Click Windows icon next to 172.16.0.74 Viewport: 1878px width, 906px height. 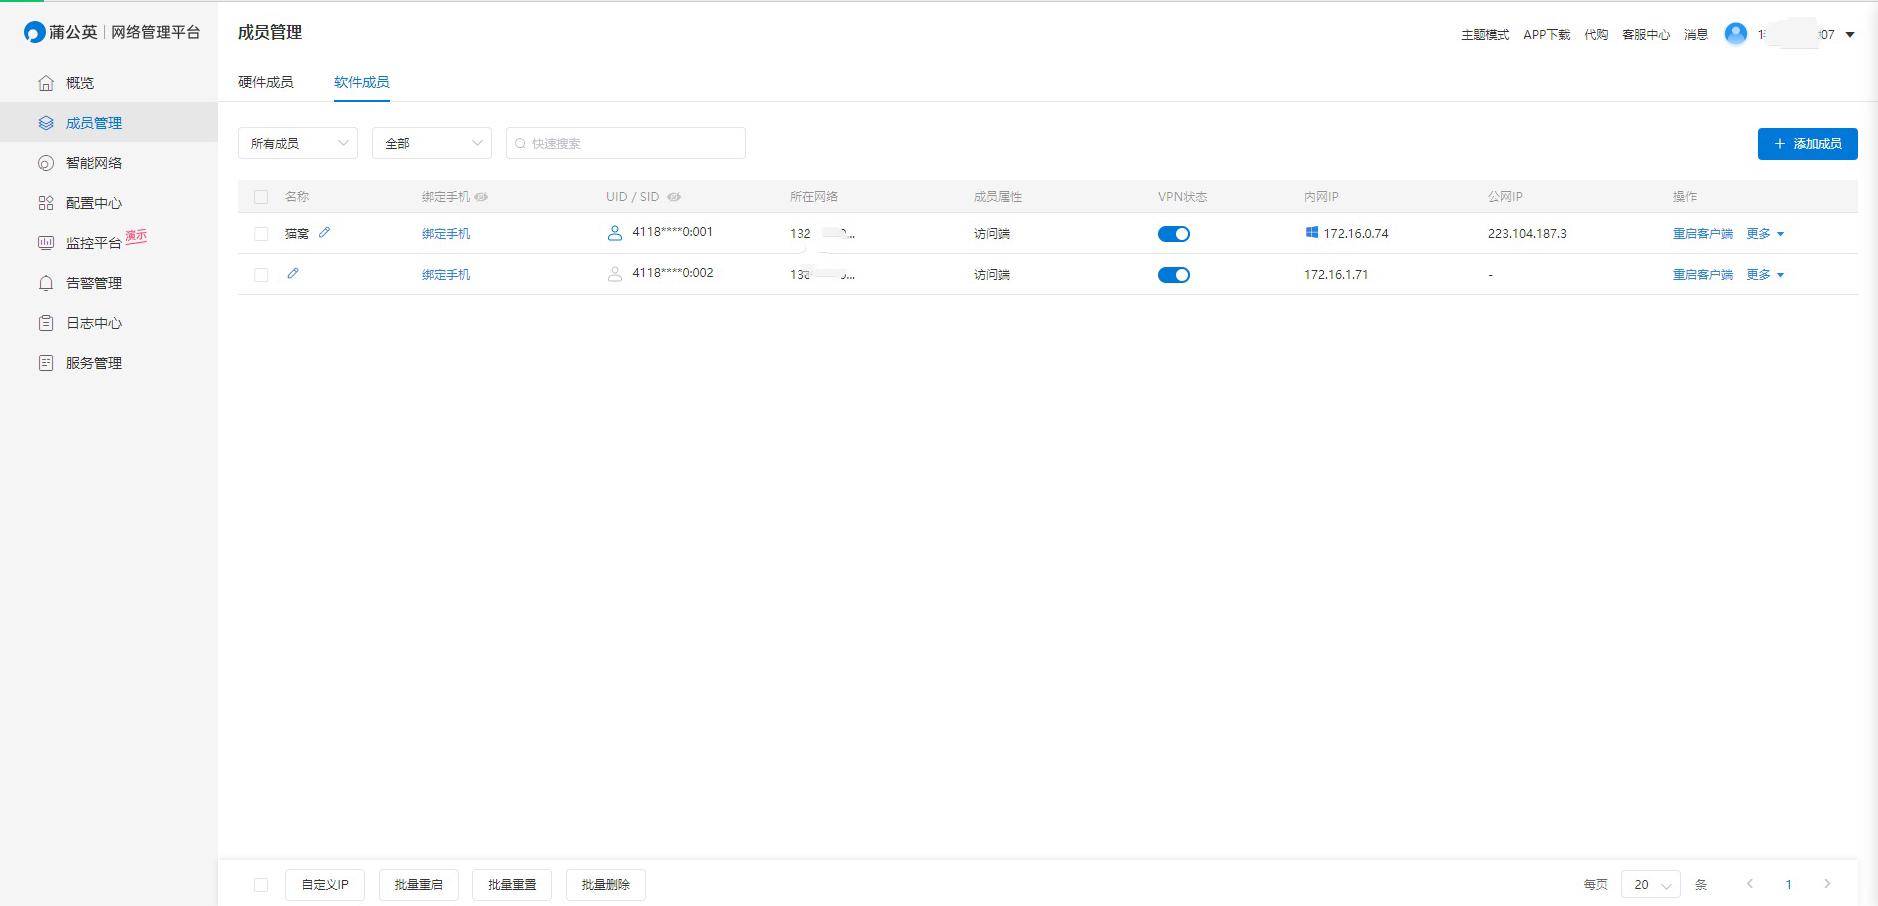[x=1311, y=232]
